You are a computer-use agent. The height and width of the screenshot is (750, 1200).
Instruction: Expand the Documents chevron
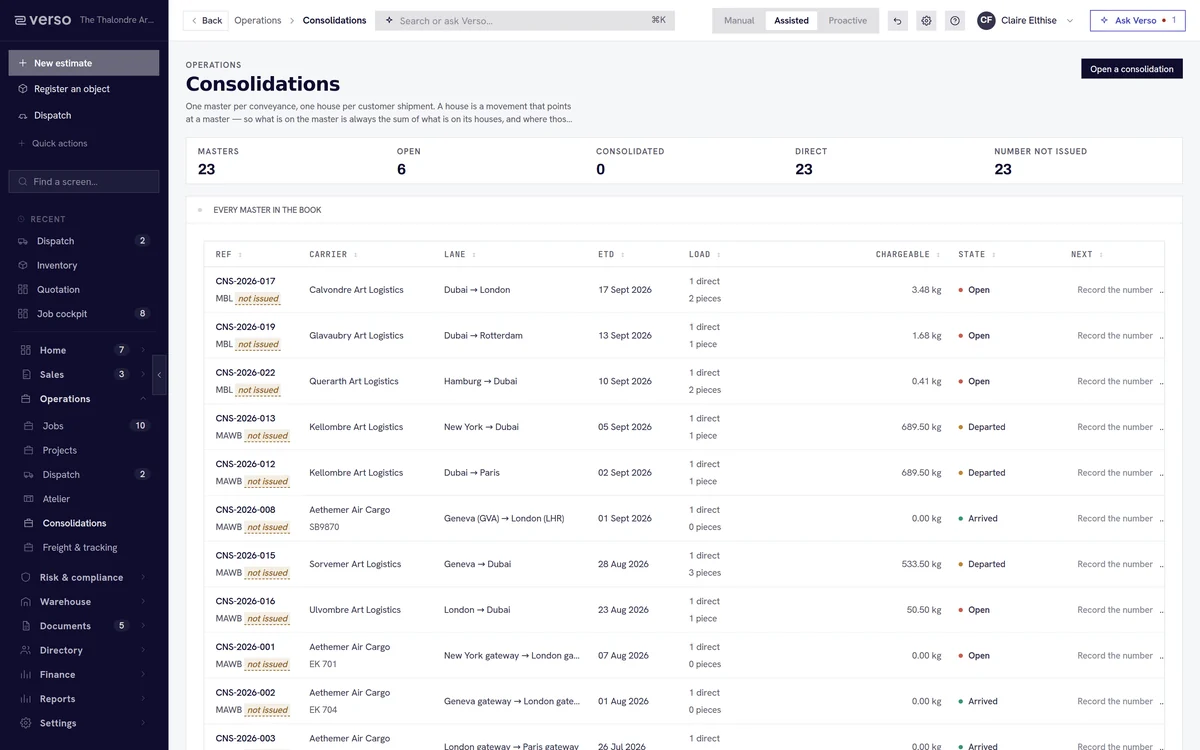[x=143, y=626]
